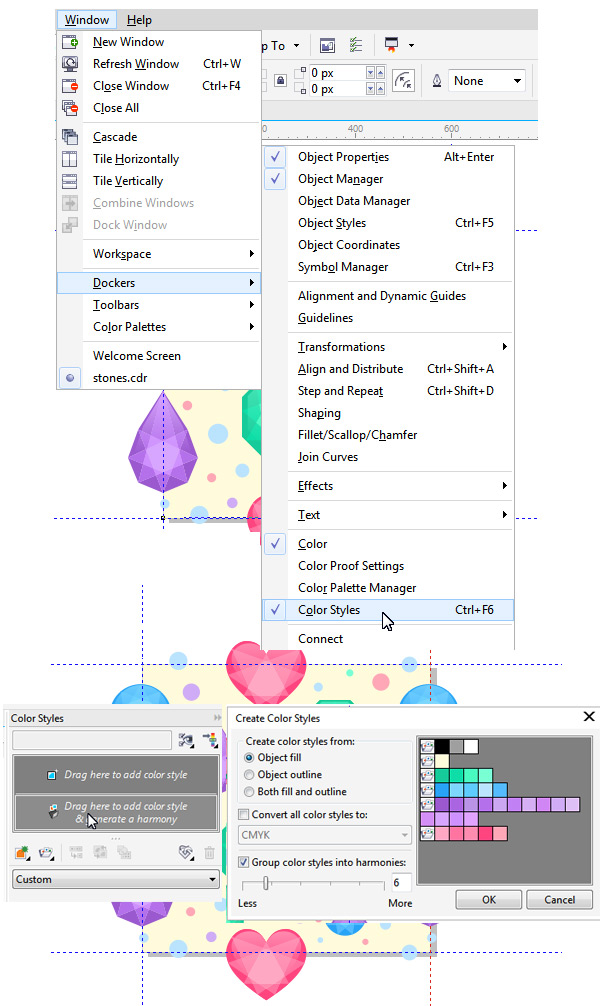Click Drag here to add color style area
Viewport: 600px width, 1006px height.
116,775
